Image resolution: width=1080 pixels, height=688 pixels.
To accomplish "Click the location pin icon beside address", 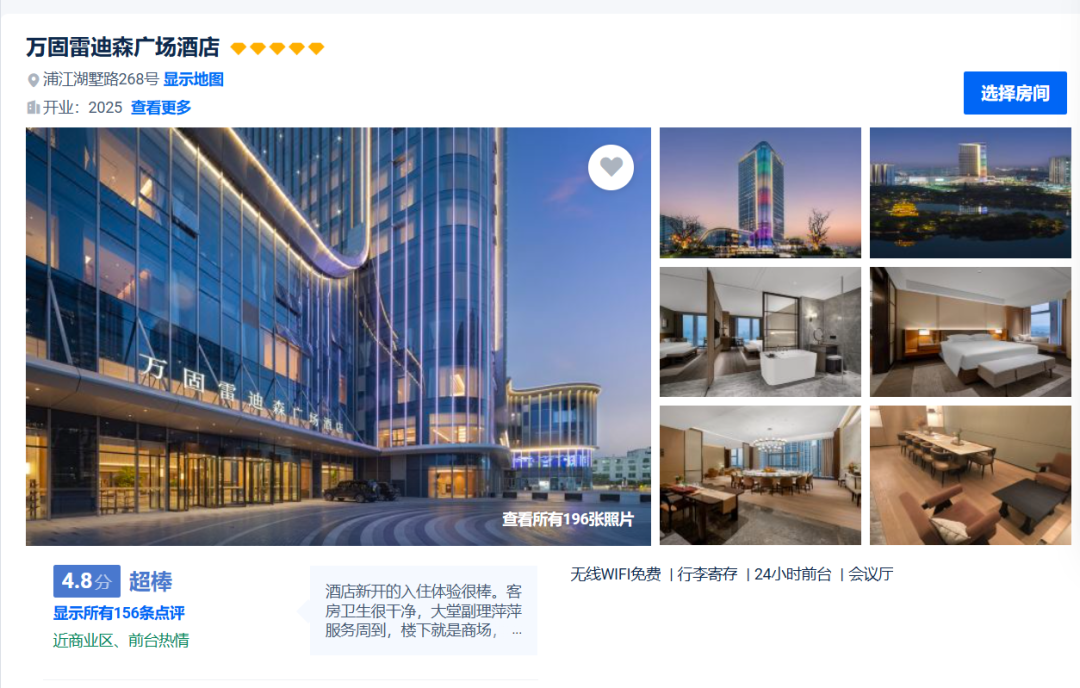I will point(33,80).
